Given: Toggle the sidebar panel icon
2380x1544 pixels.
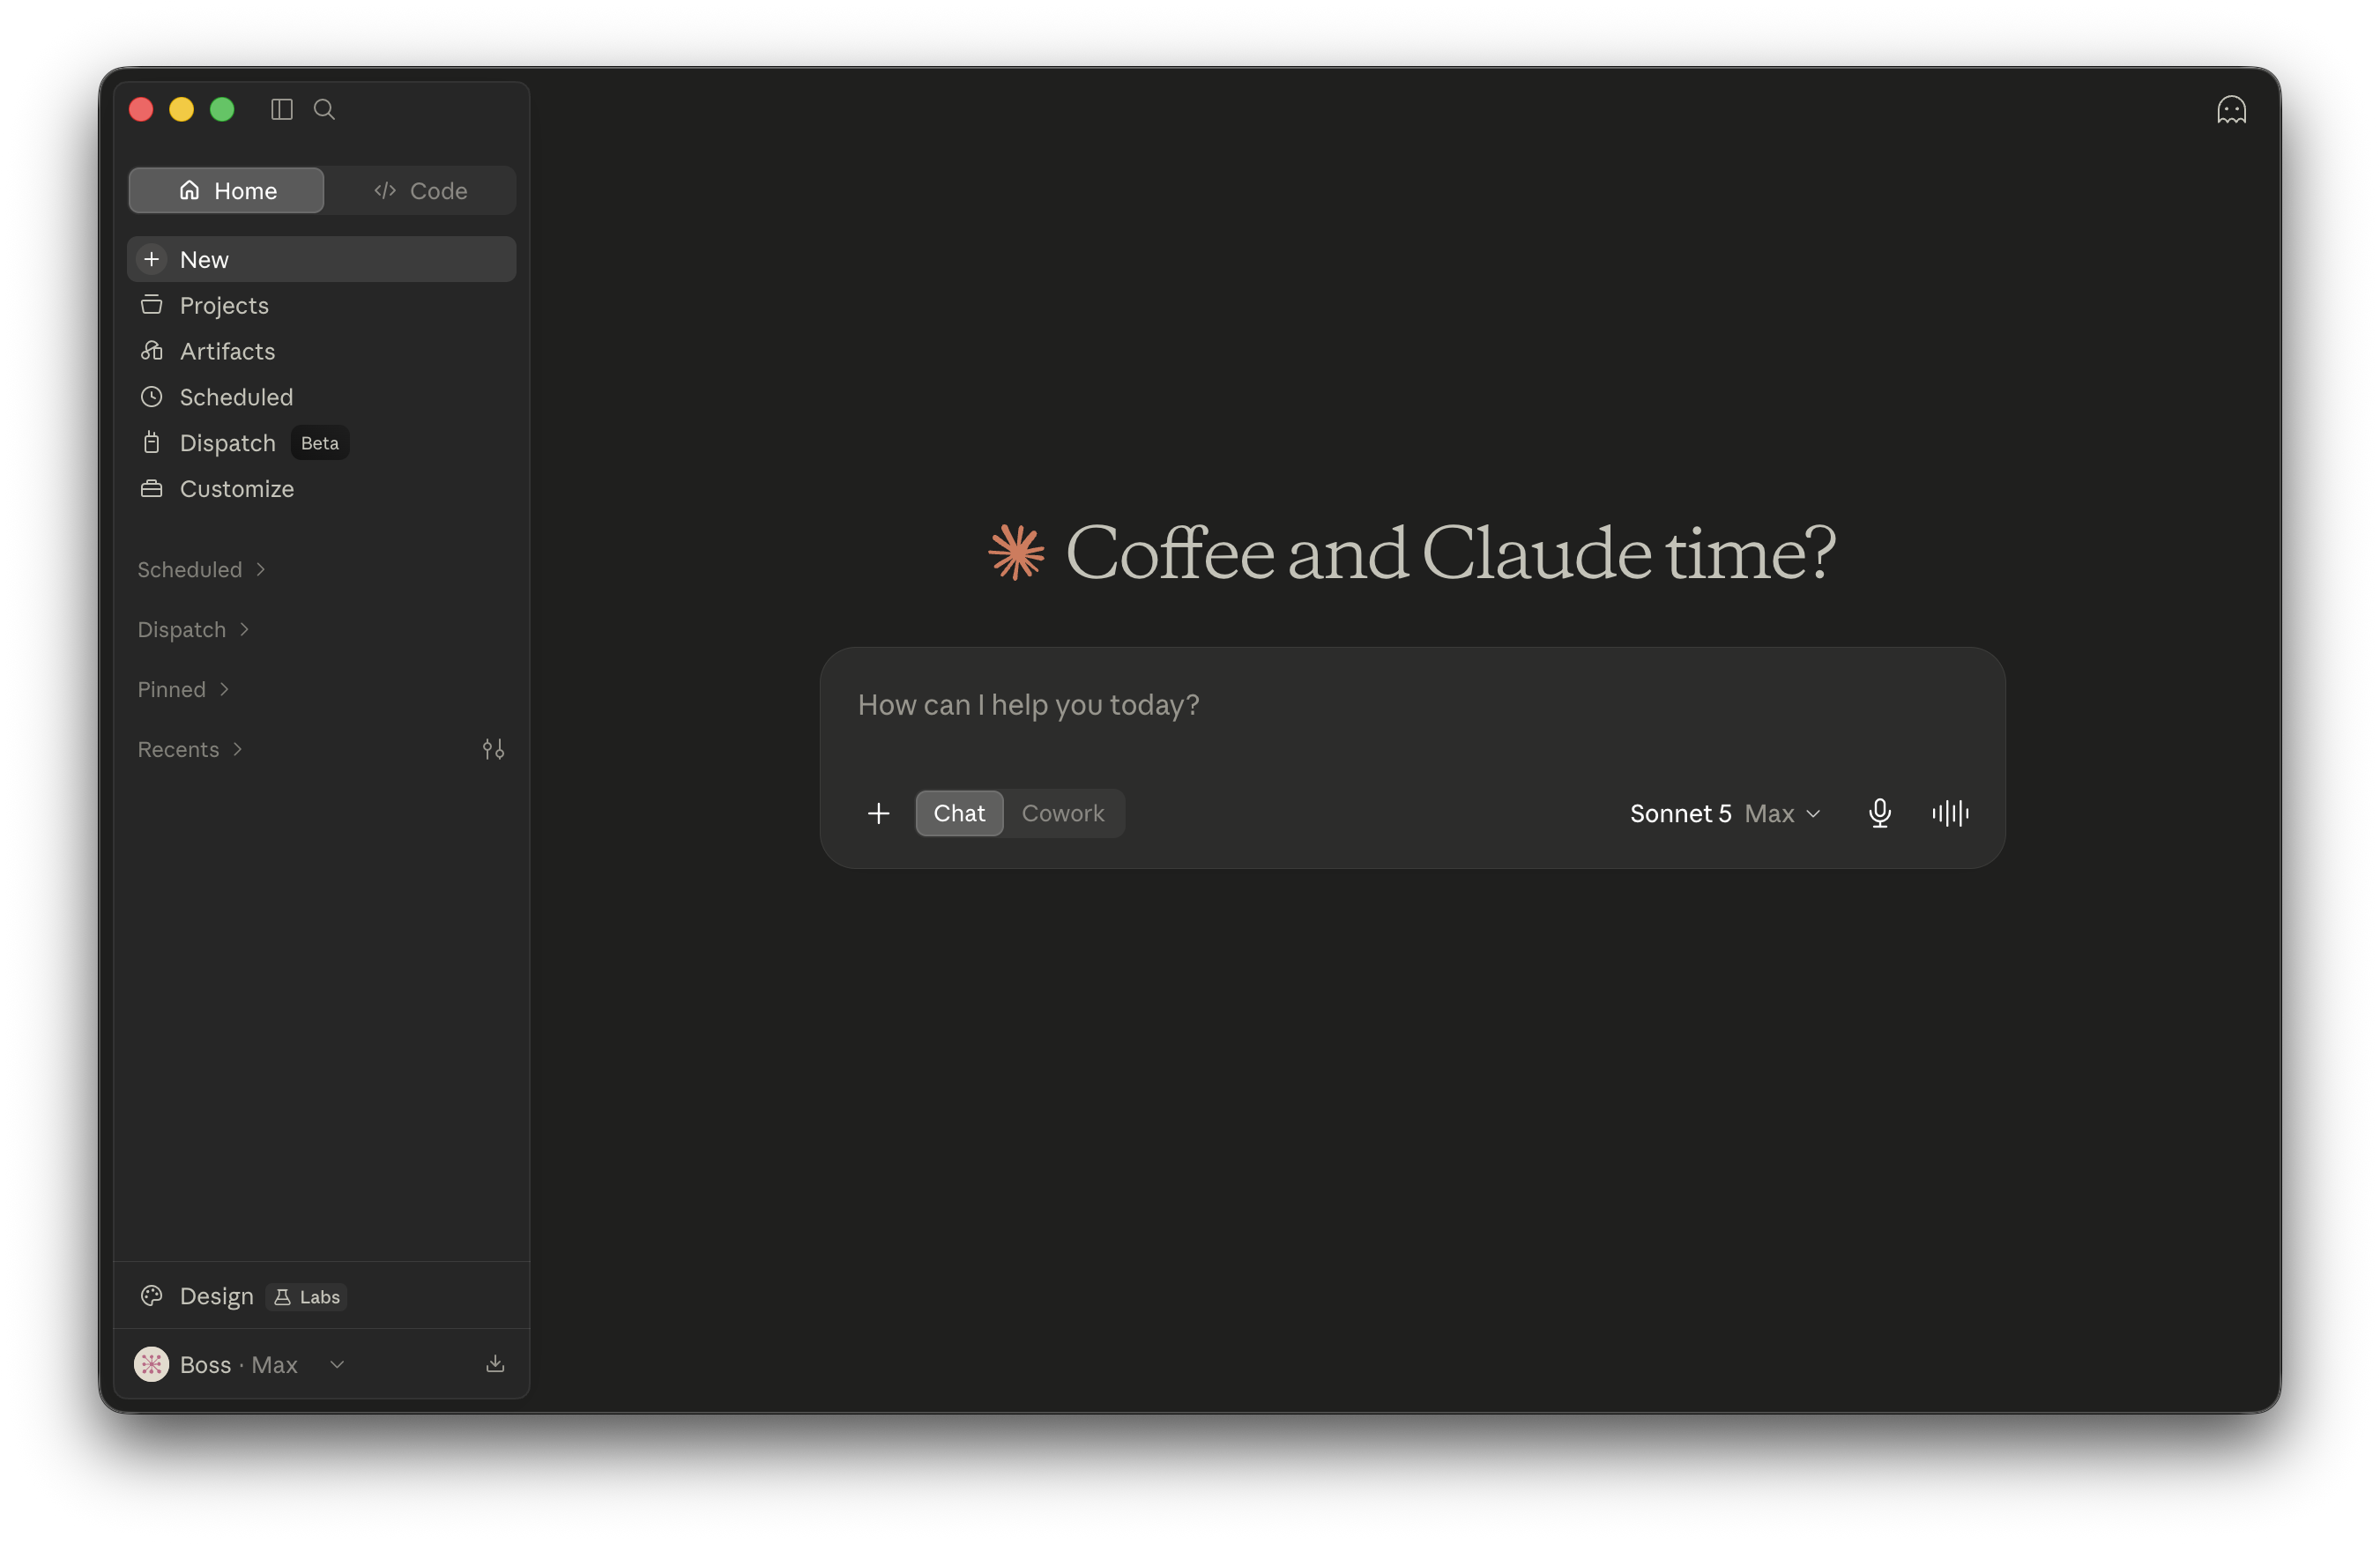Looking at the screenshot, I should click(x=282, y=109).
